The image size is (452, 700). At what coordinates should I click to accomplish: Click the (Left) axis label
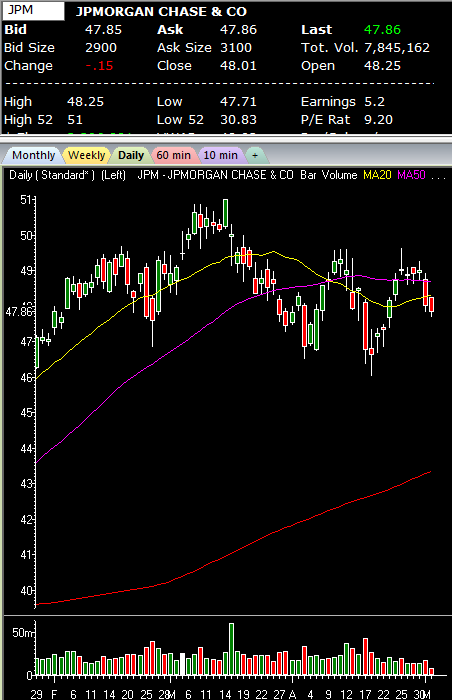click(x=113, y=175)
